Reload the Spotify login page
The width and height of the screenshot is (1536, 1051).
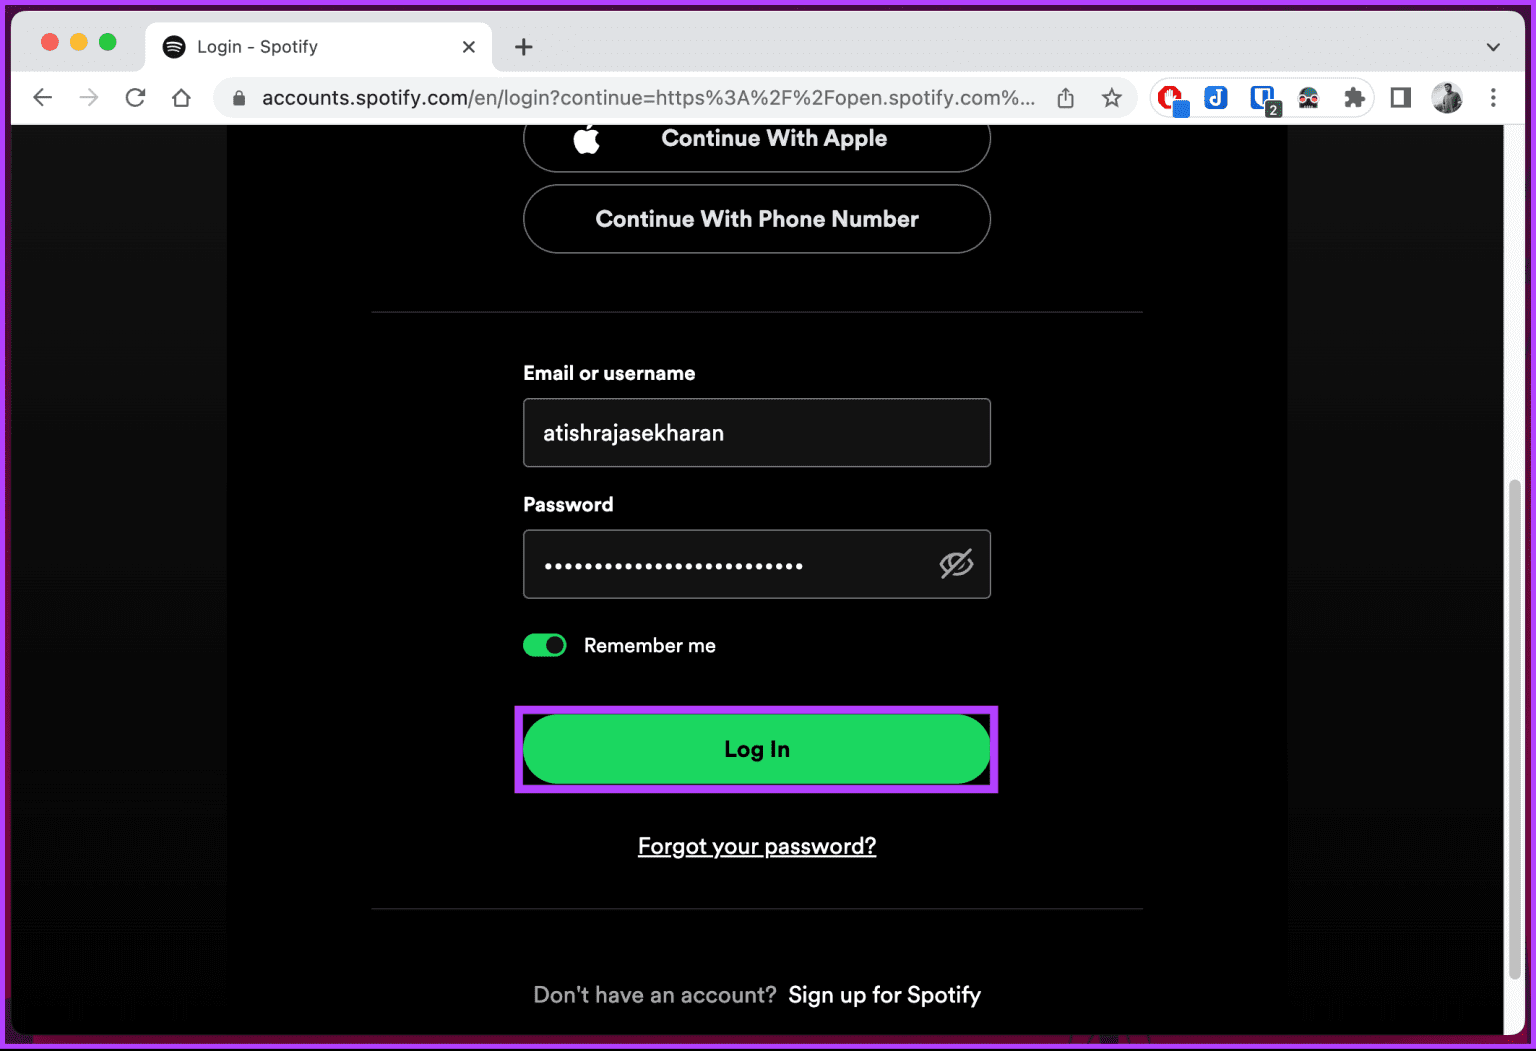(135, 97)
